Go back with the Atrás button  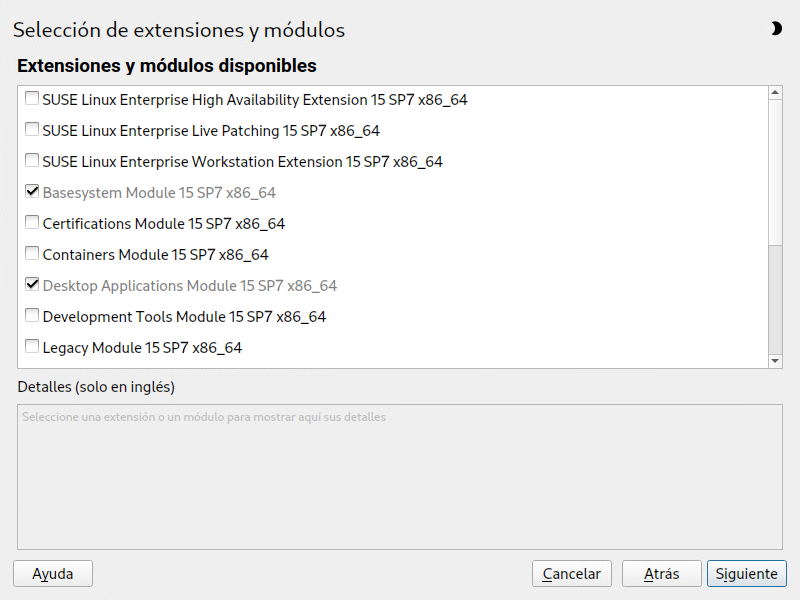pos(661,573)
